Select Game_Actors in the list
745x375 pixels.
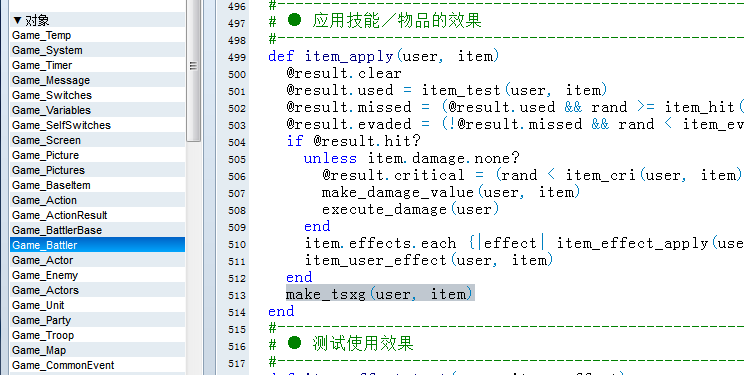tap(97, 290)
